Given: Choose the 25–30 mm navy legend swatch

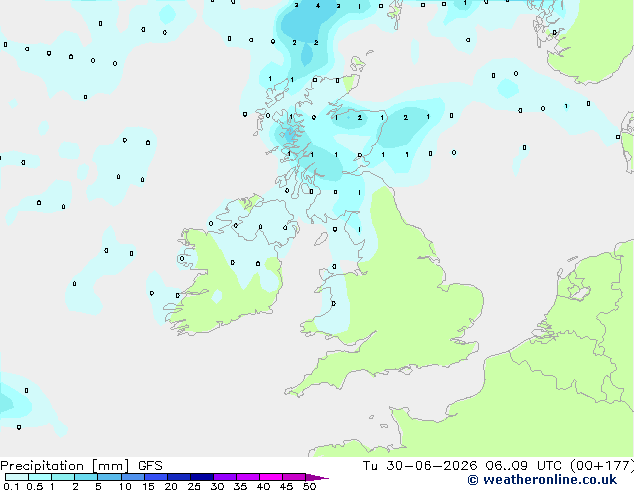Looking at the screenshot, I should pyautogui.click(x=202, y=477).
